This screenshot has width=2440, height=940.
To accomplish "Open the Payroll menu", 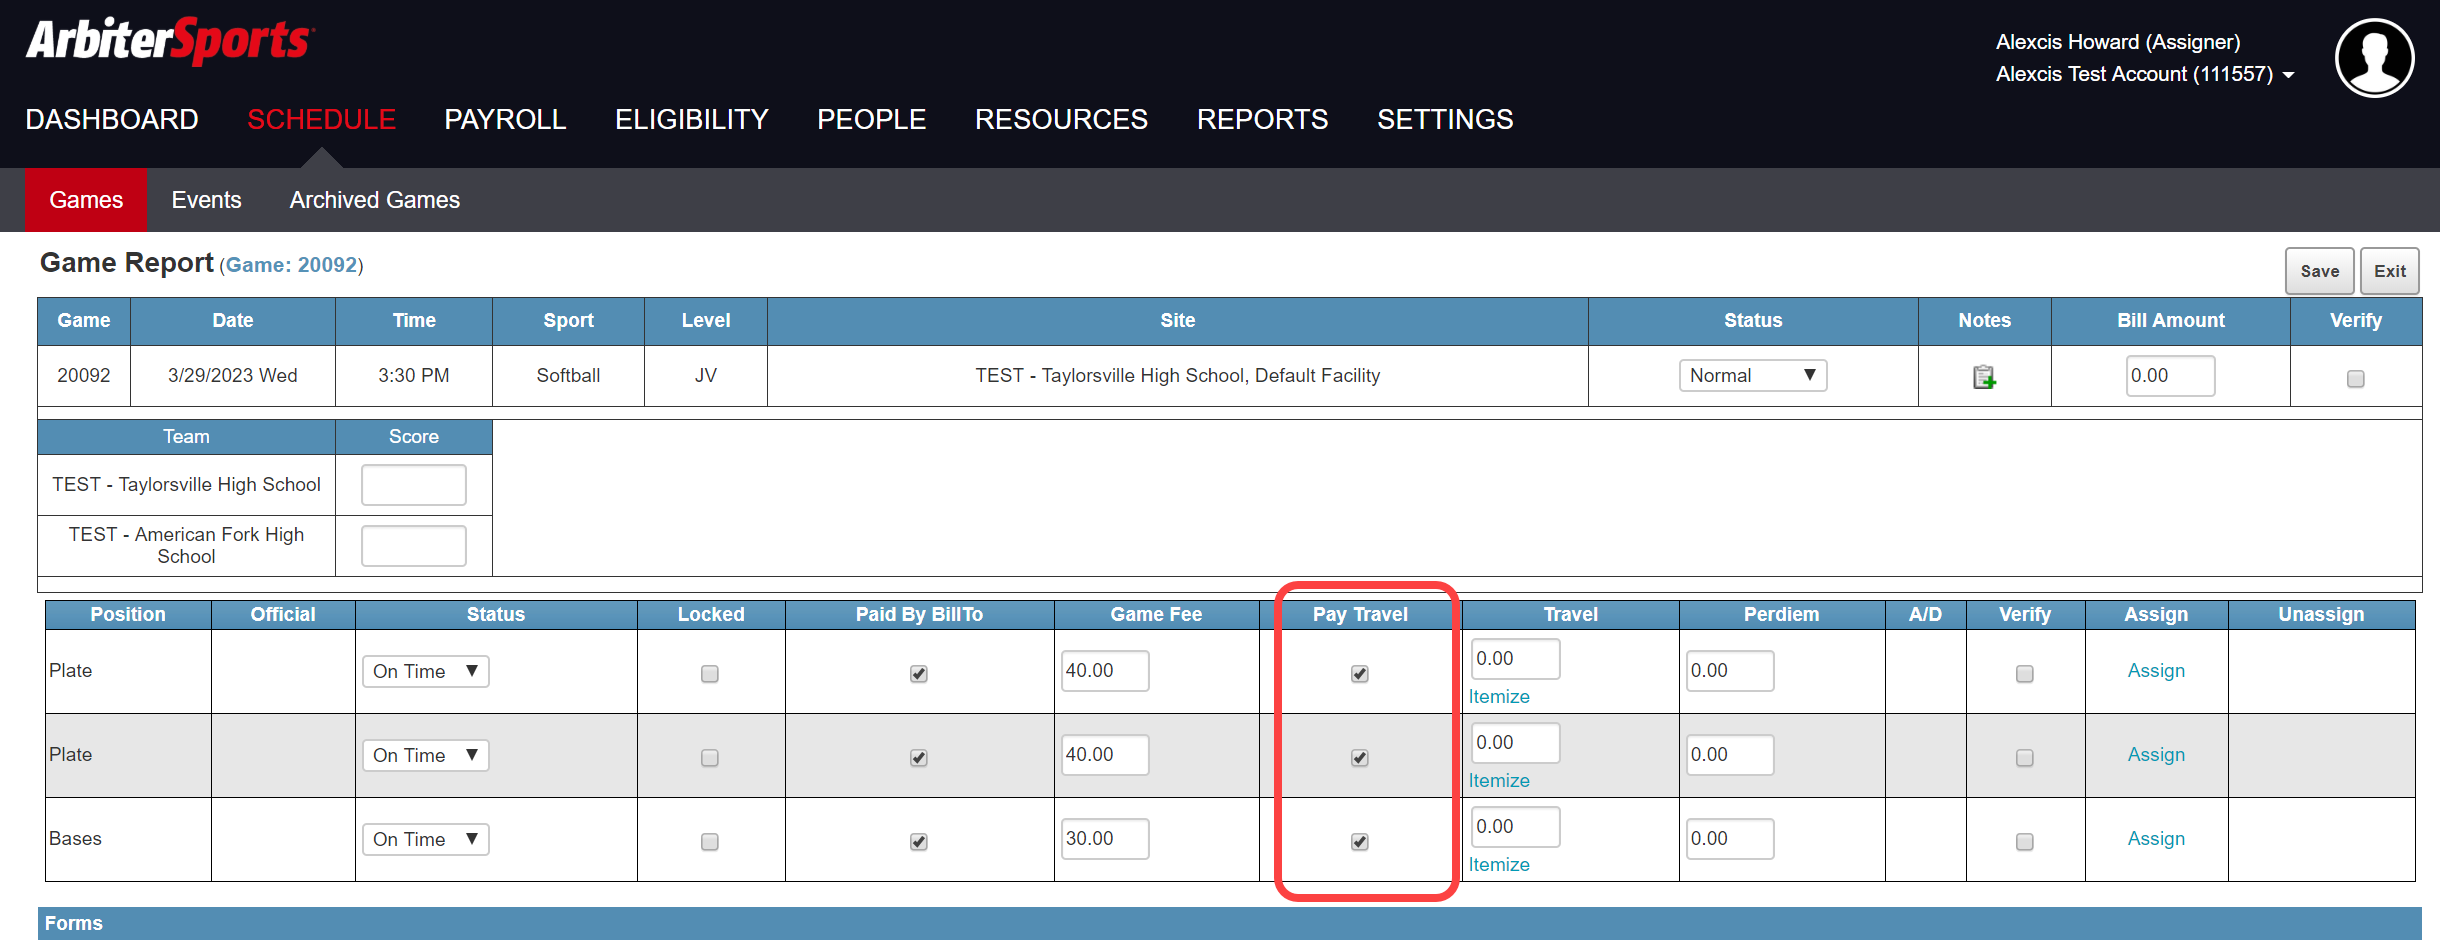I will 505,119.
